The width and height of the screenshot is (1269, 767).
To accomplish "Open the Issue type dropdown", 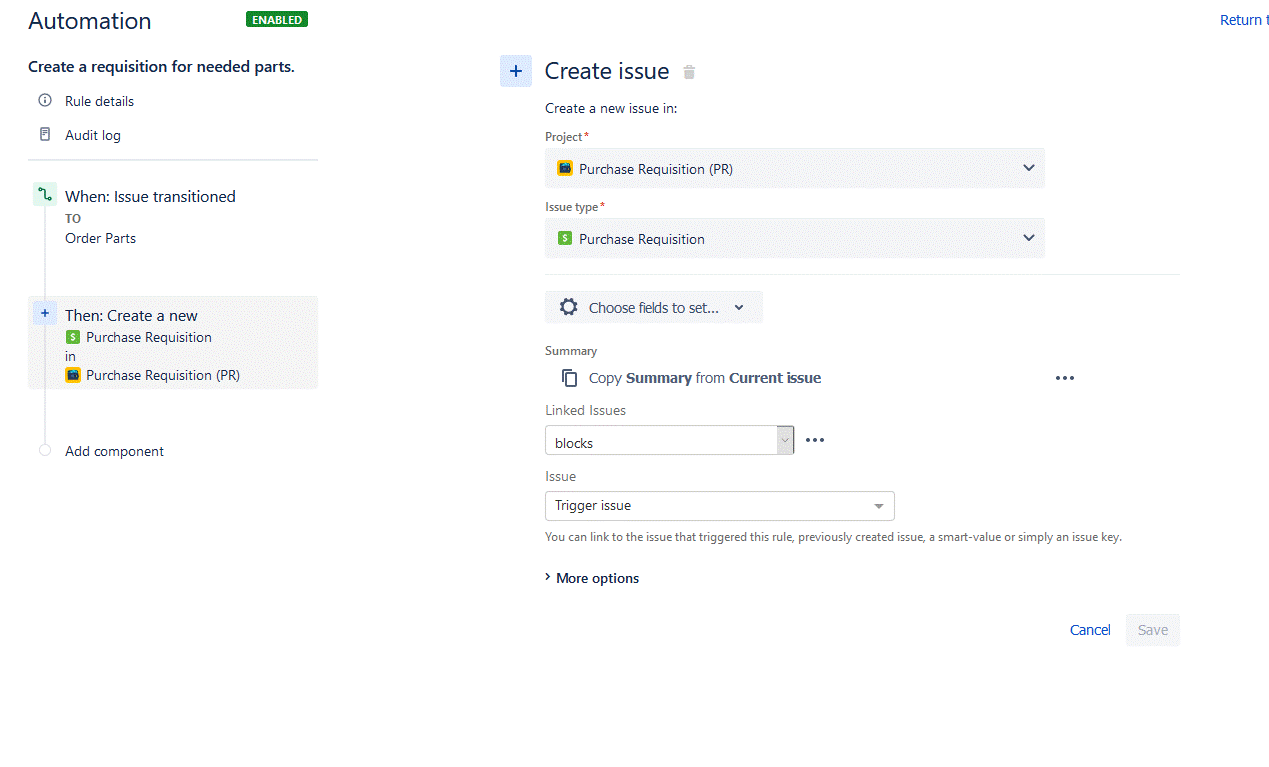I will click(795, 238).
